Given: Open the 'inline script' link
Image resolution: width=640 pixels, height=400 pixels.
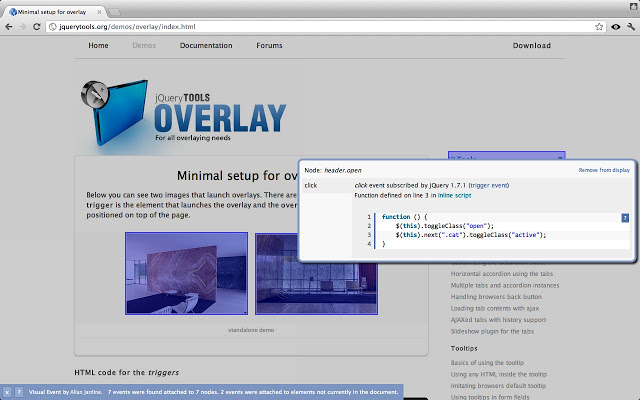Looking at the screenshot, I should pos(454,196).
